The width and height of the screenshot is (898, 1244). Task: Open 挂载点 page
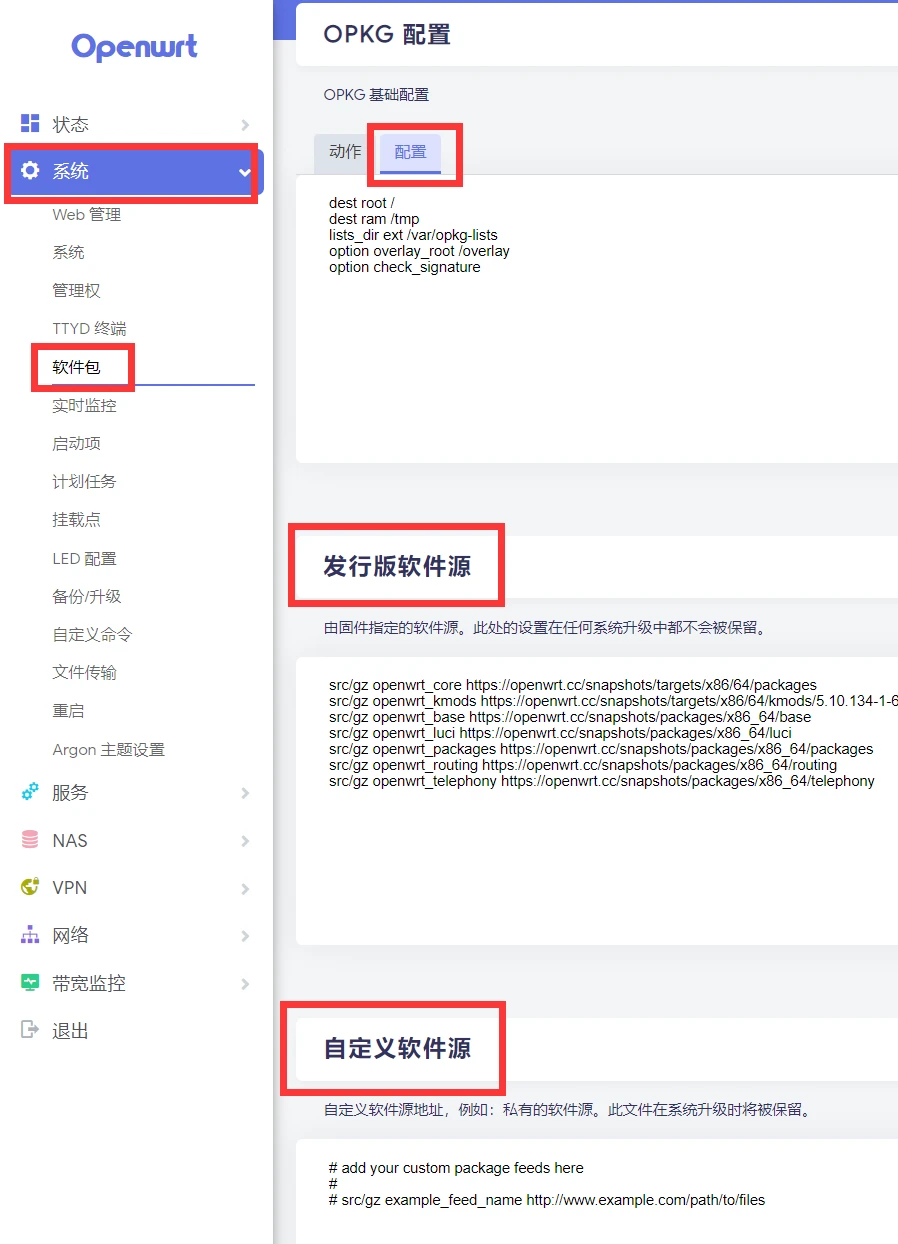pyautogui.click(x=76, y=519)
